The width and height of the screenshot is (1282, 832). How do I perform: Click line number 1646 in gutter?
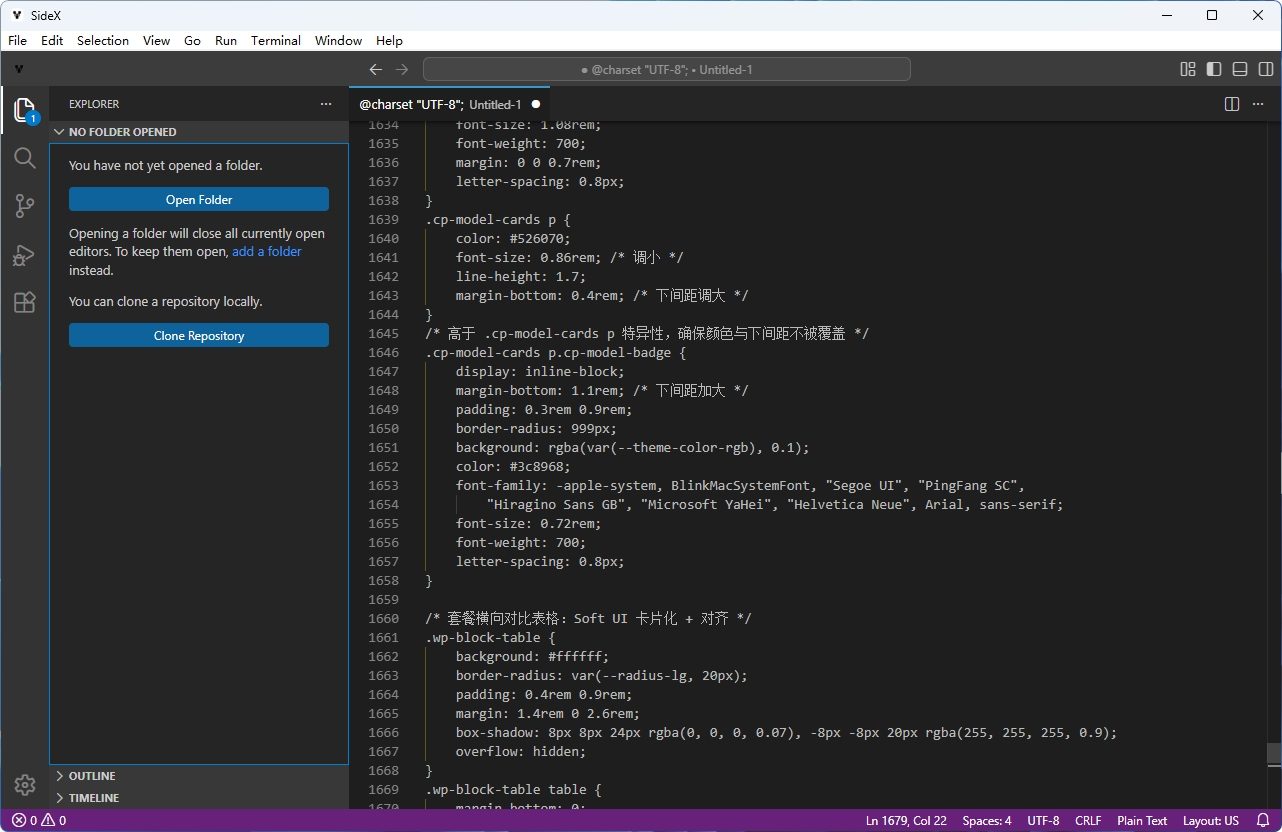point(383,352)
